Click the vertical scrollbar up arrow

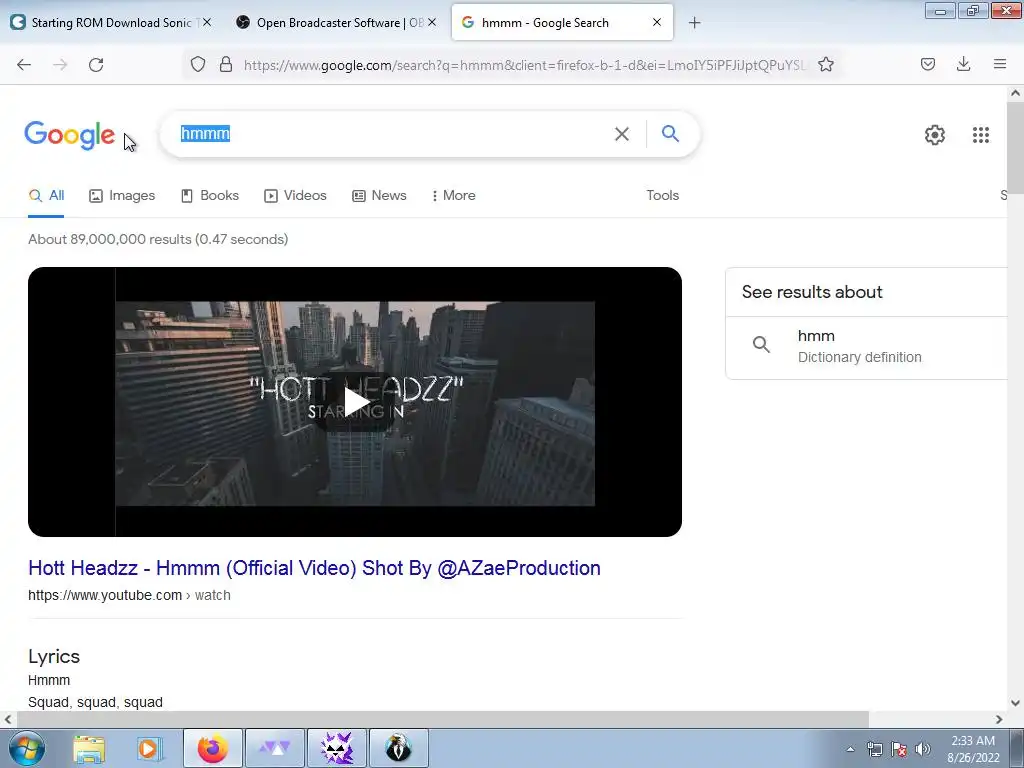[1016, 93]
